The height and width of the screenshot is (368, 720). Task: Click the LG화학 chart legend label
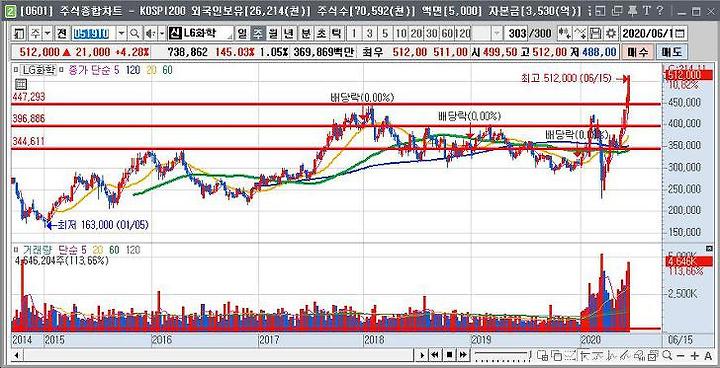[x=38, y=70]
